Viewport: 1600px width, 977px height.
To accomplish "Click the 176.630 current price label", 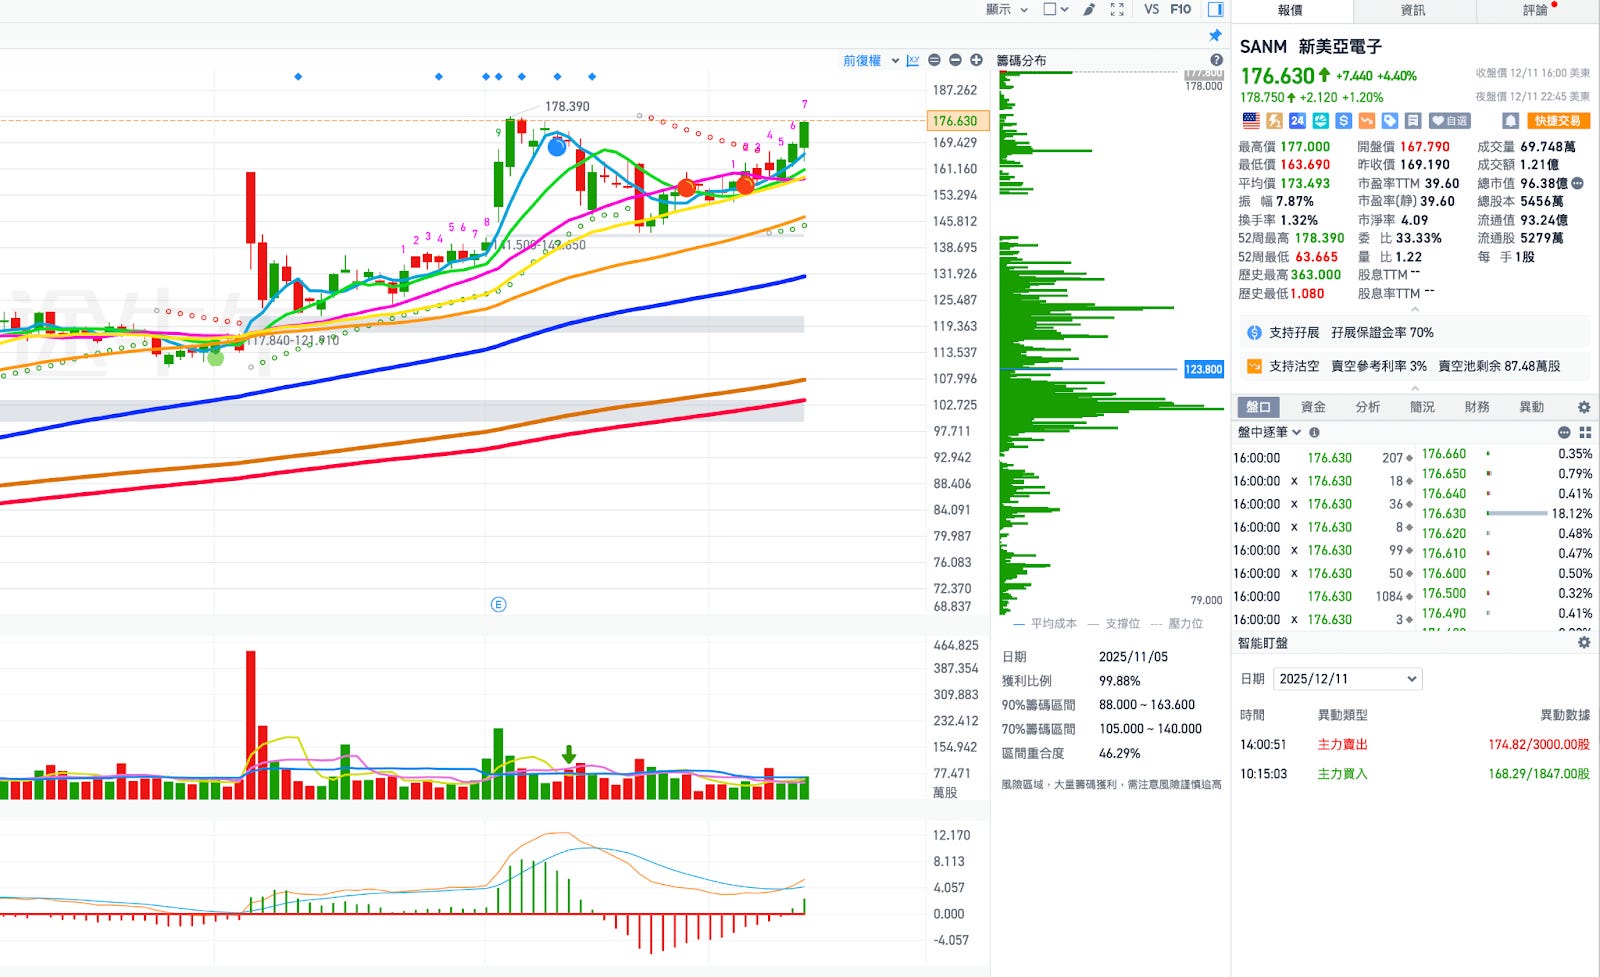I will tap(957, 121).
